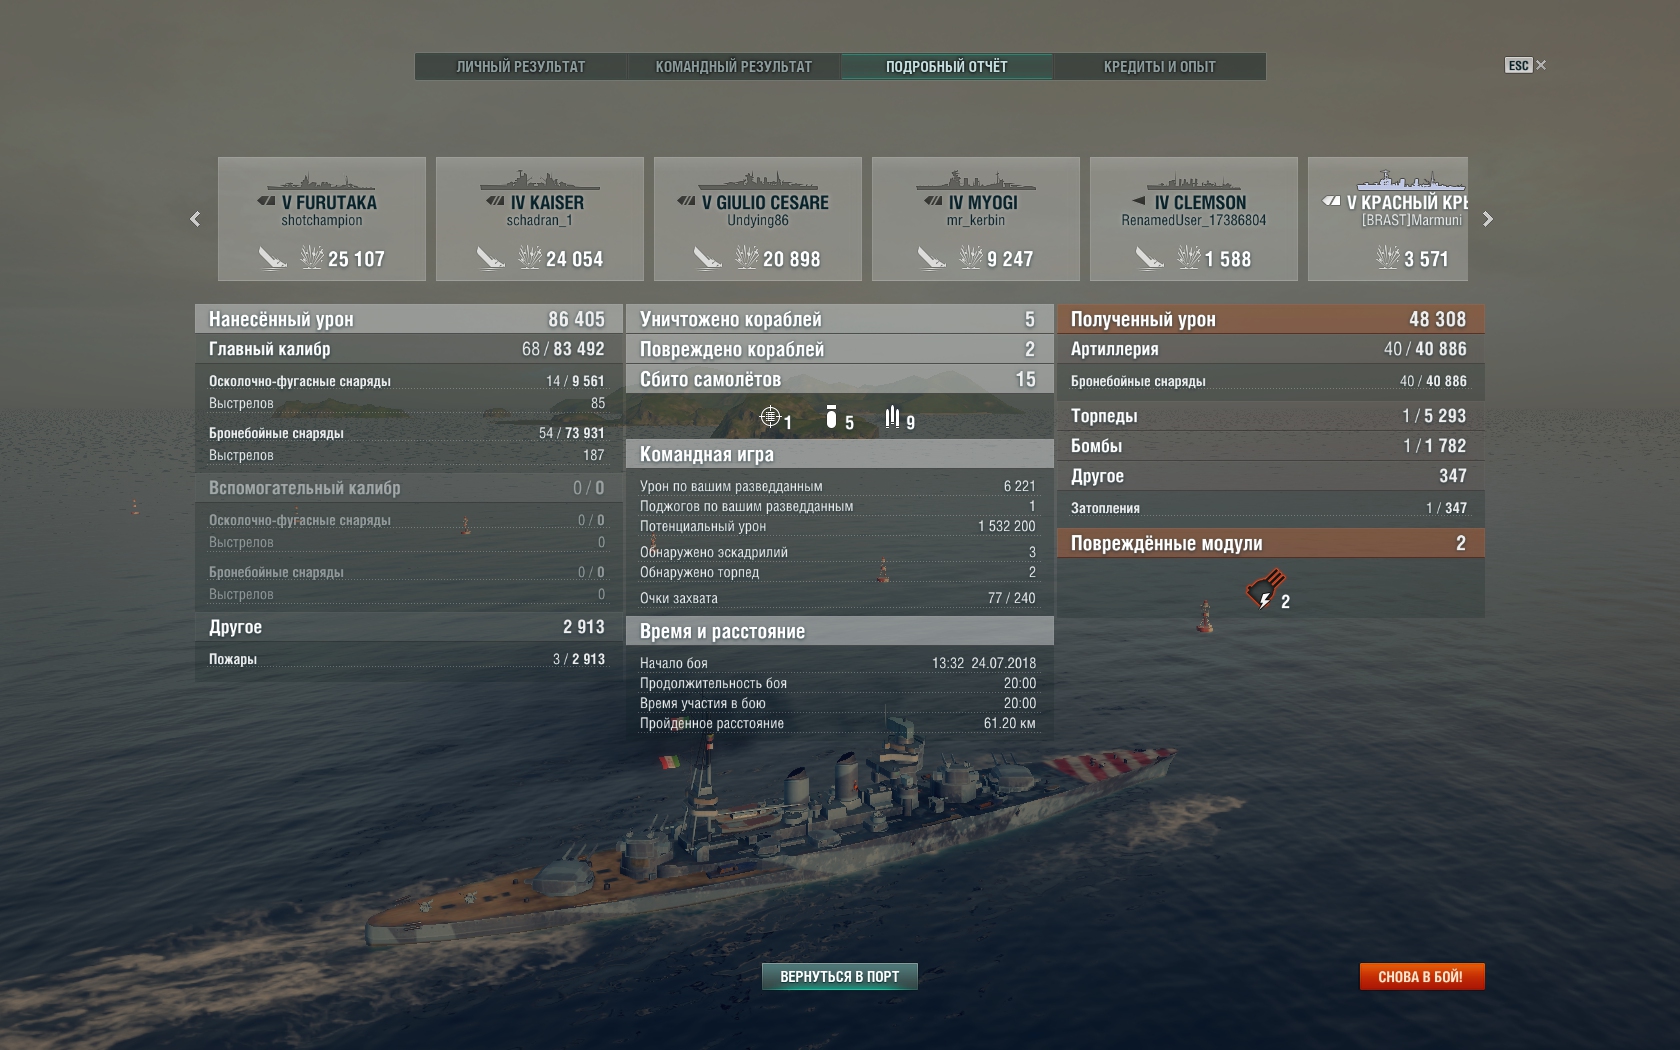Click the sunk ship icon on Furutaka card
Screen dimensions: 1680x1050
(273, 258)
